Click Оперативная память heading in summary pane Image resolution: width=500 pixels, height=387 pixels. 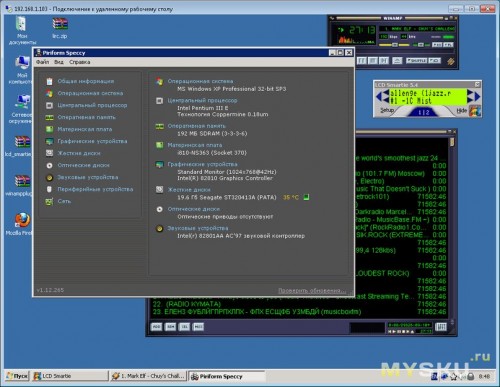tap(196, 126)
